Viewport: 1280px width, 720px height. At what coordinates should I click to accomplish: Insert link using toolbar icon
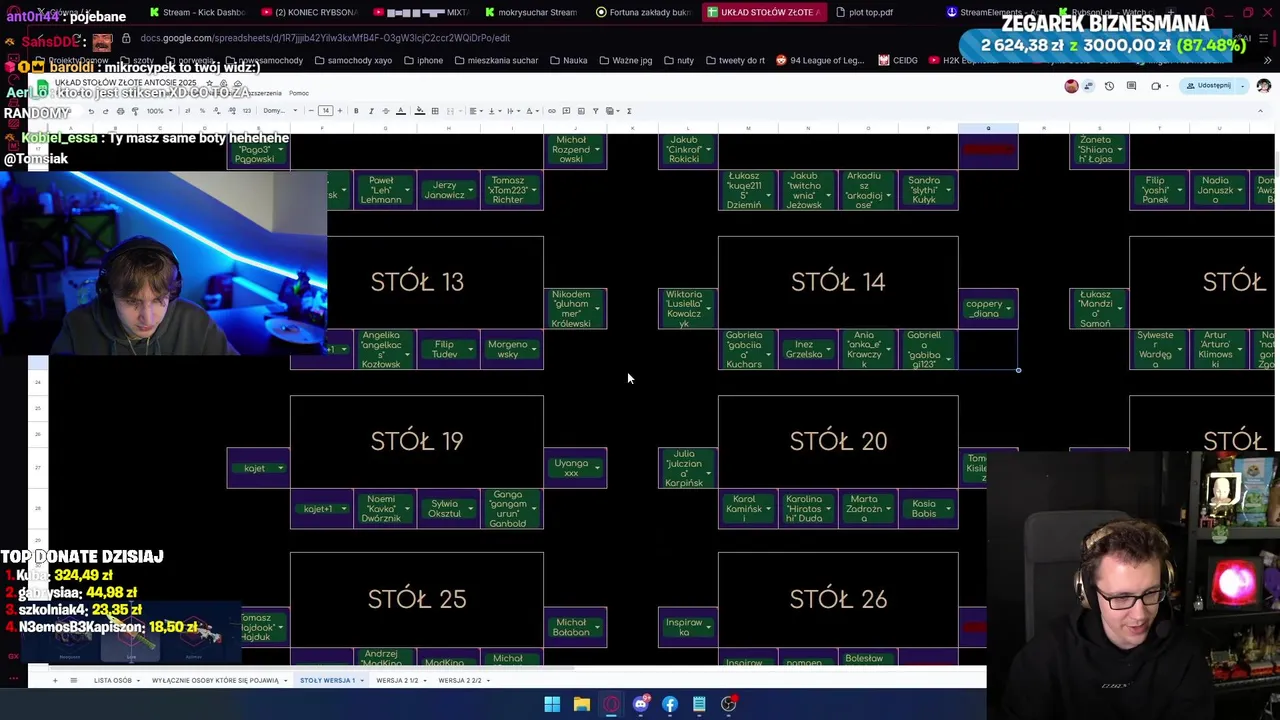(551, 111)
